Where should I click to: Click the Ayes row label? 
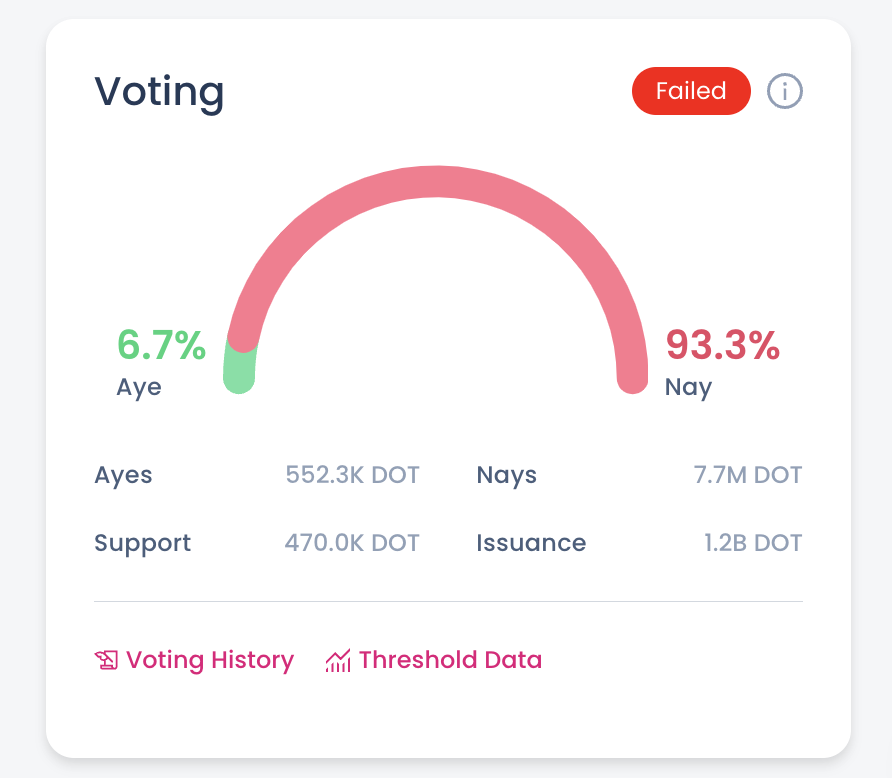123,475
